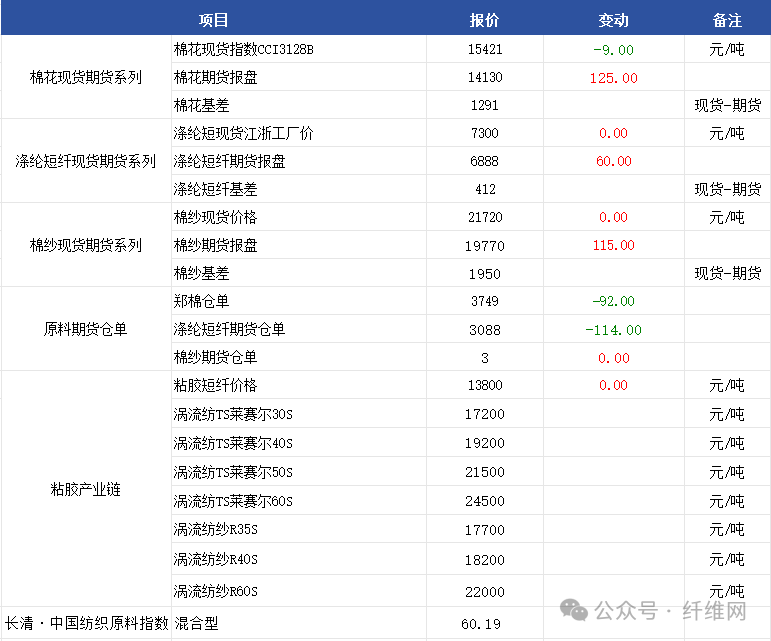Select the price value 21720

[485, 217]
